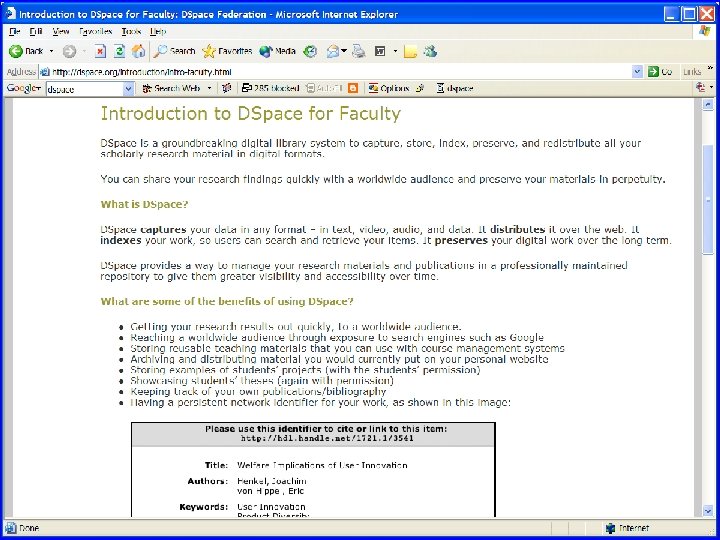Click the Done status bar text

(29, 528)
